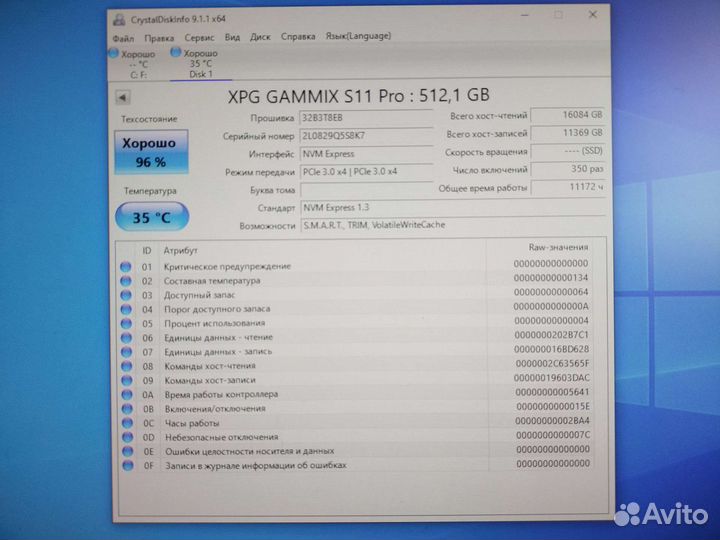Click the ID column header
The image size is (720, 540).
tap(146, 251)
